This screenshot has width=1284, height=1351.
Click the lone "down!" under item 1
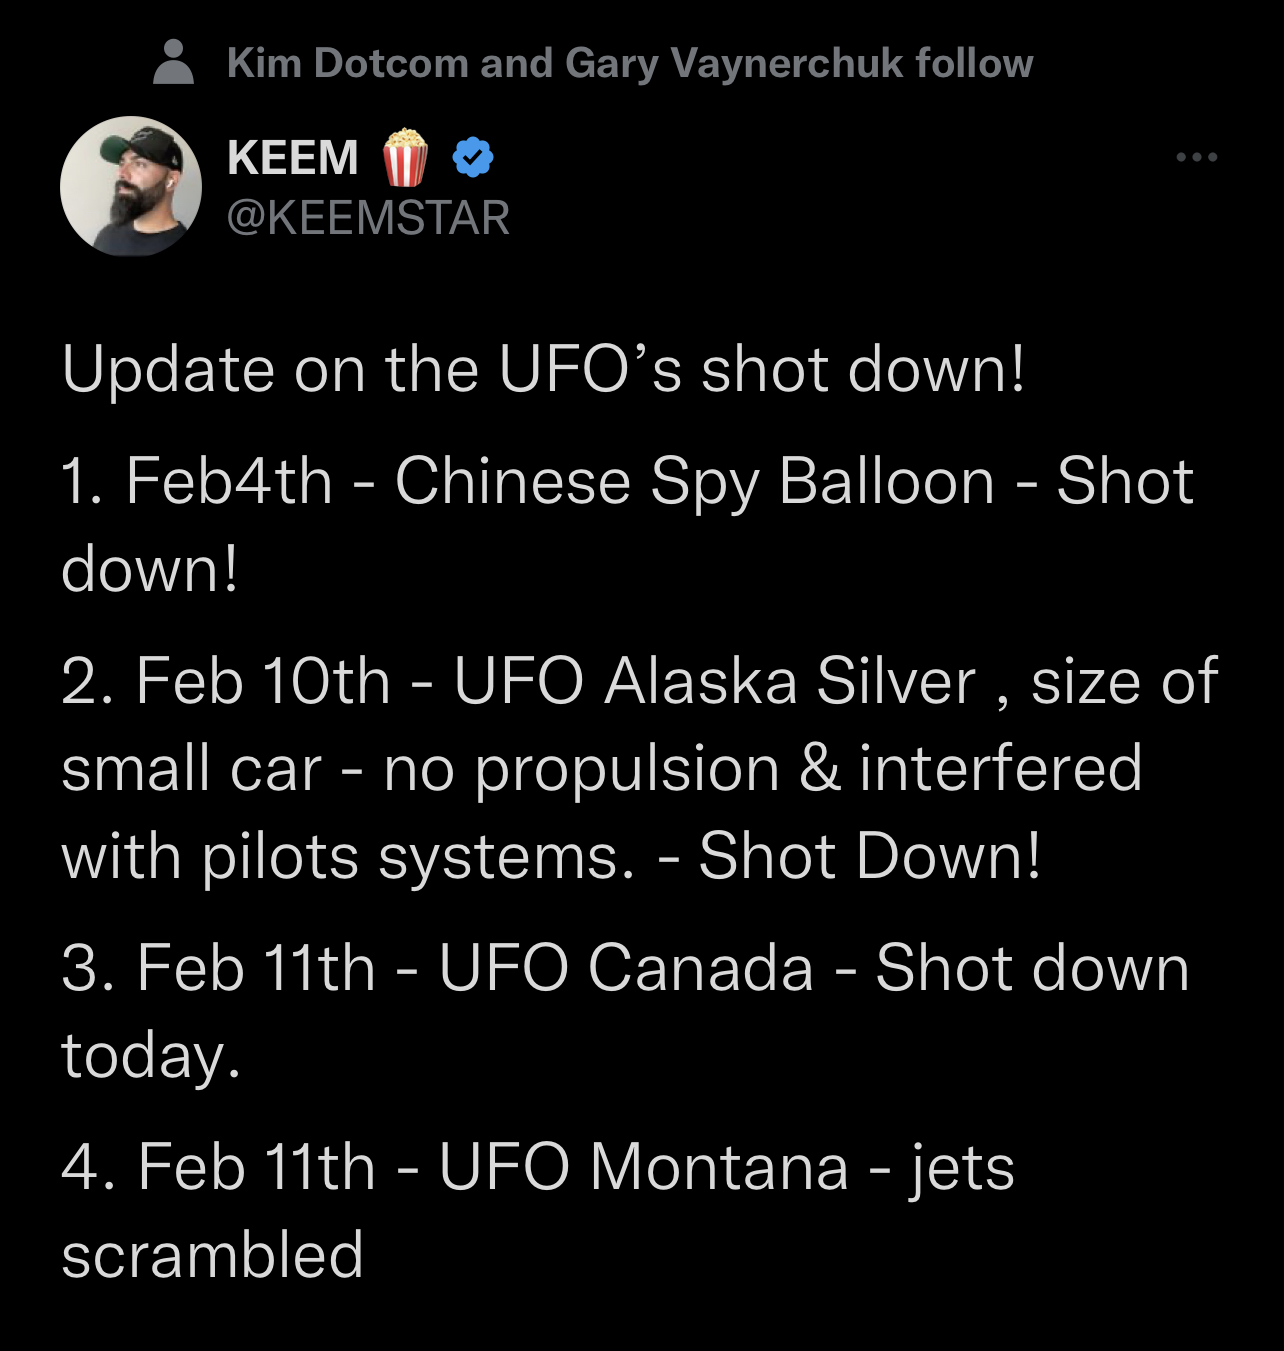tap(150, 569)
